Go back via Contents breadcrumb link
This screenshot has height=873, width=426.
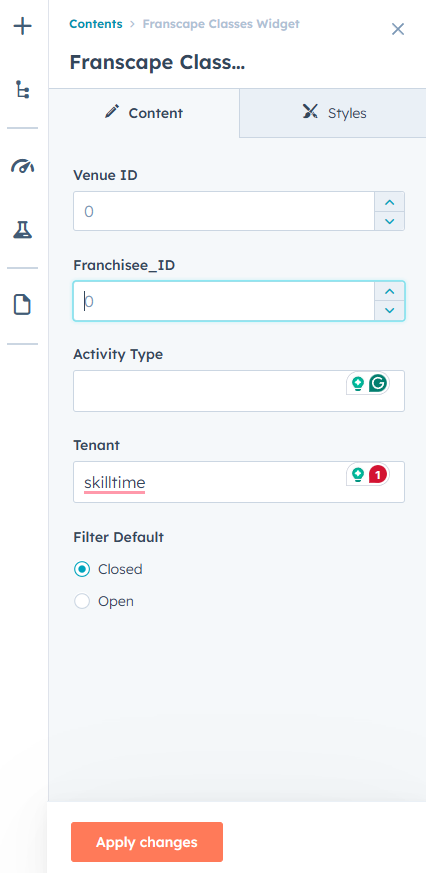tap(96, 24)
